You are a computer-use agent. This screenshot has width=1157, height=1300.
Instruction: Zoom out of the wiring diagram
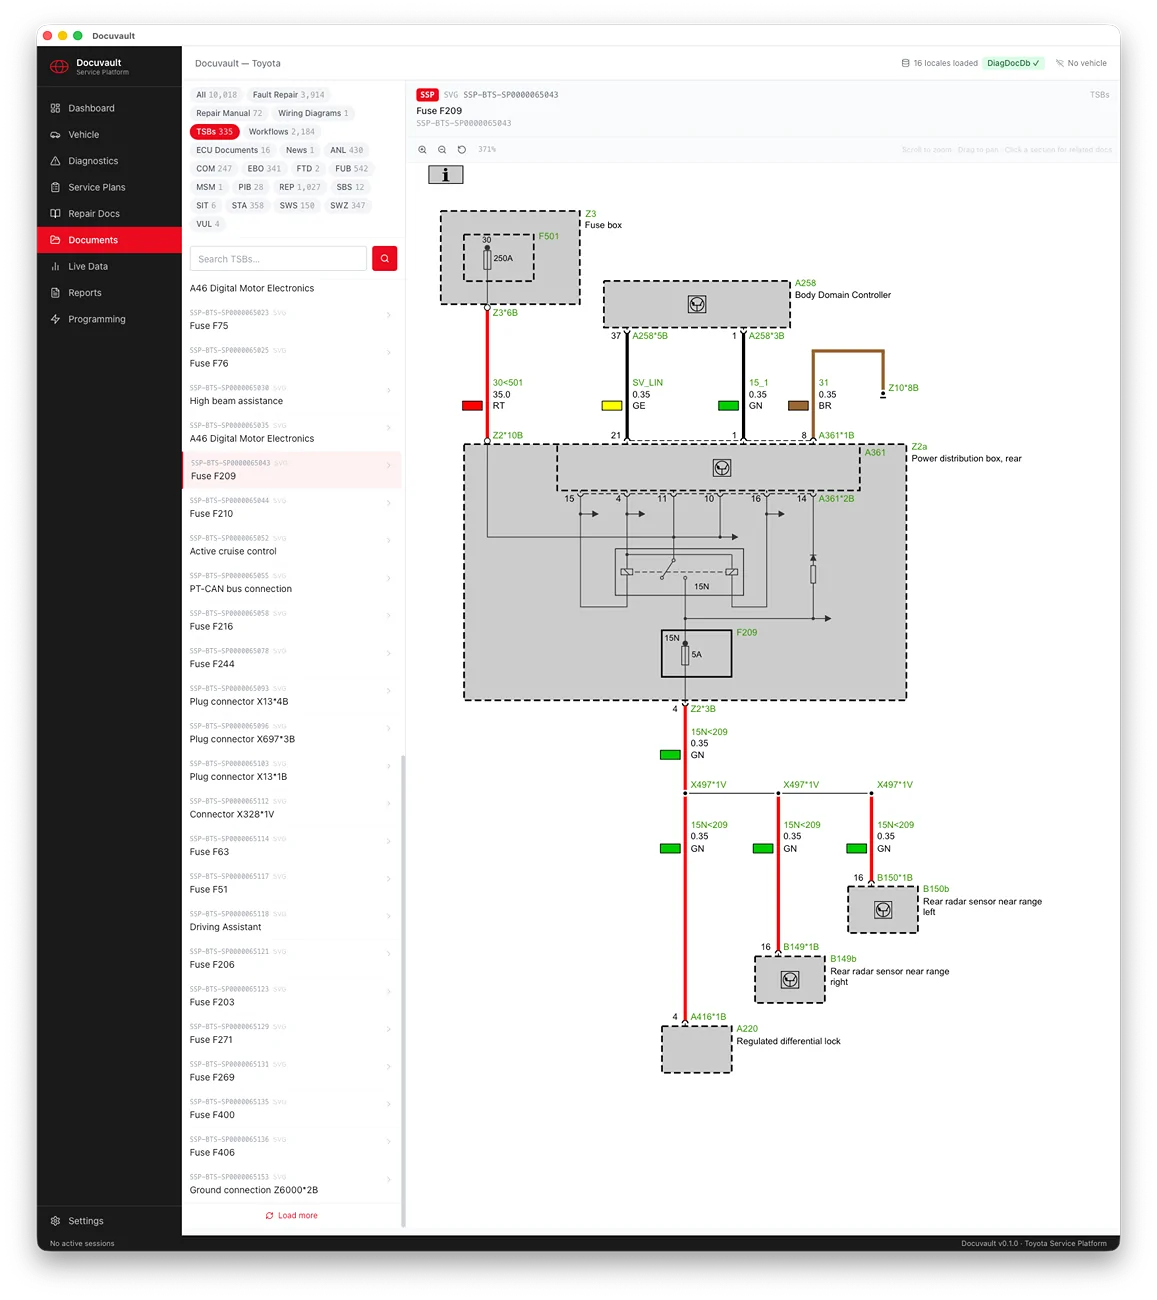tap(442, 150)
